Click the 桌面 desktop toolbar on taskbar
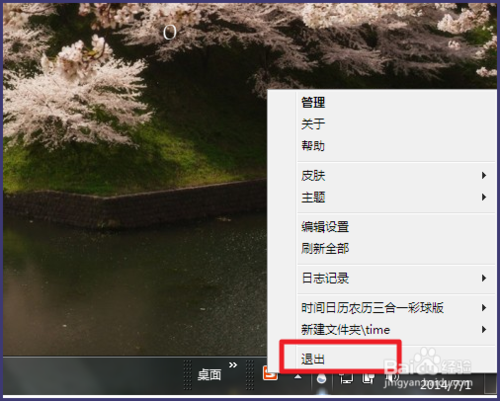500x401 pixels. point(209,375)
